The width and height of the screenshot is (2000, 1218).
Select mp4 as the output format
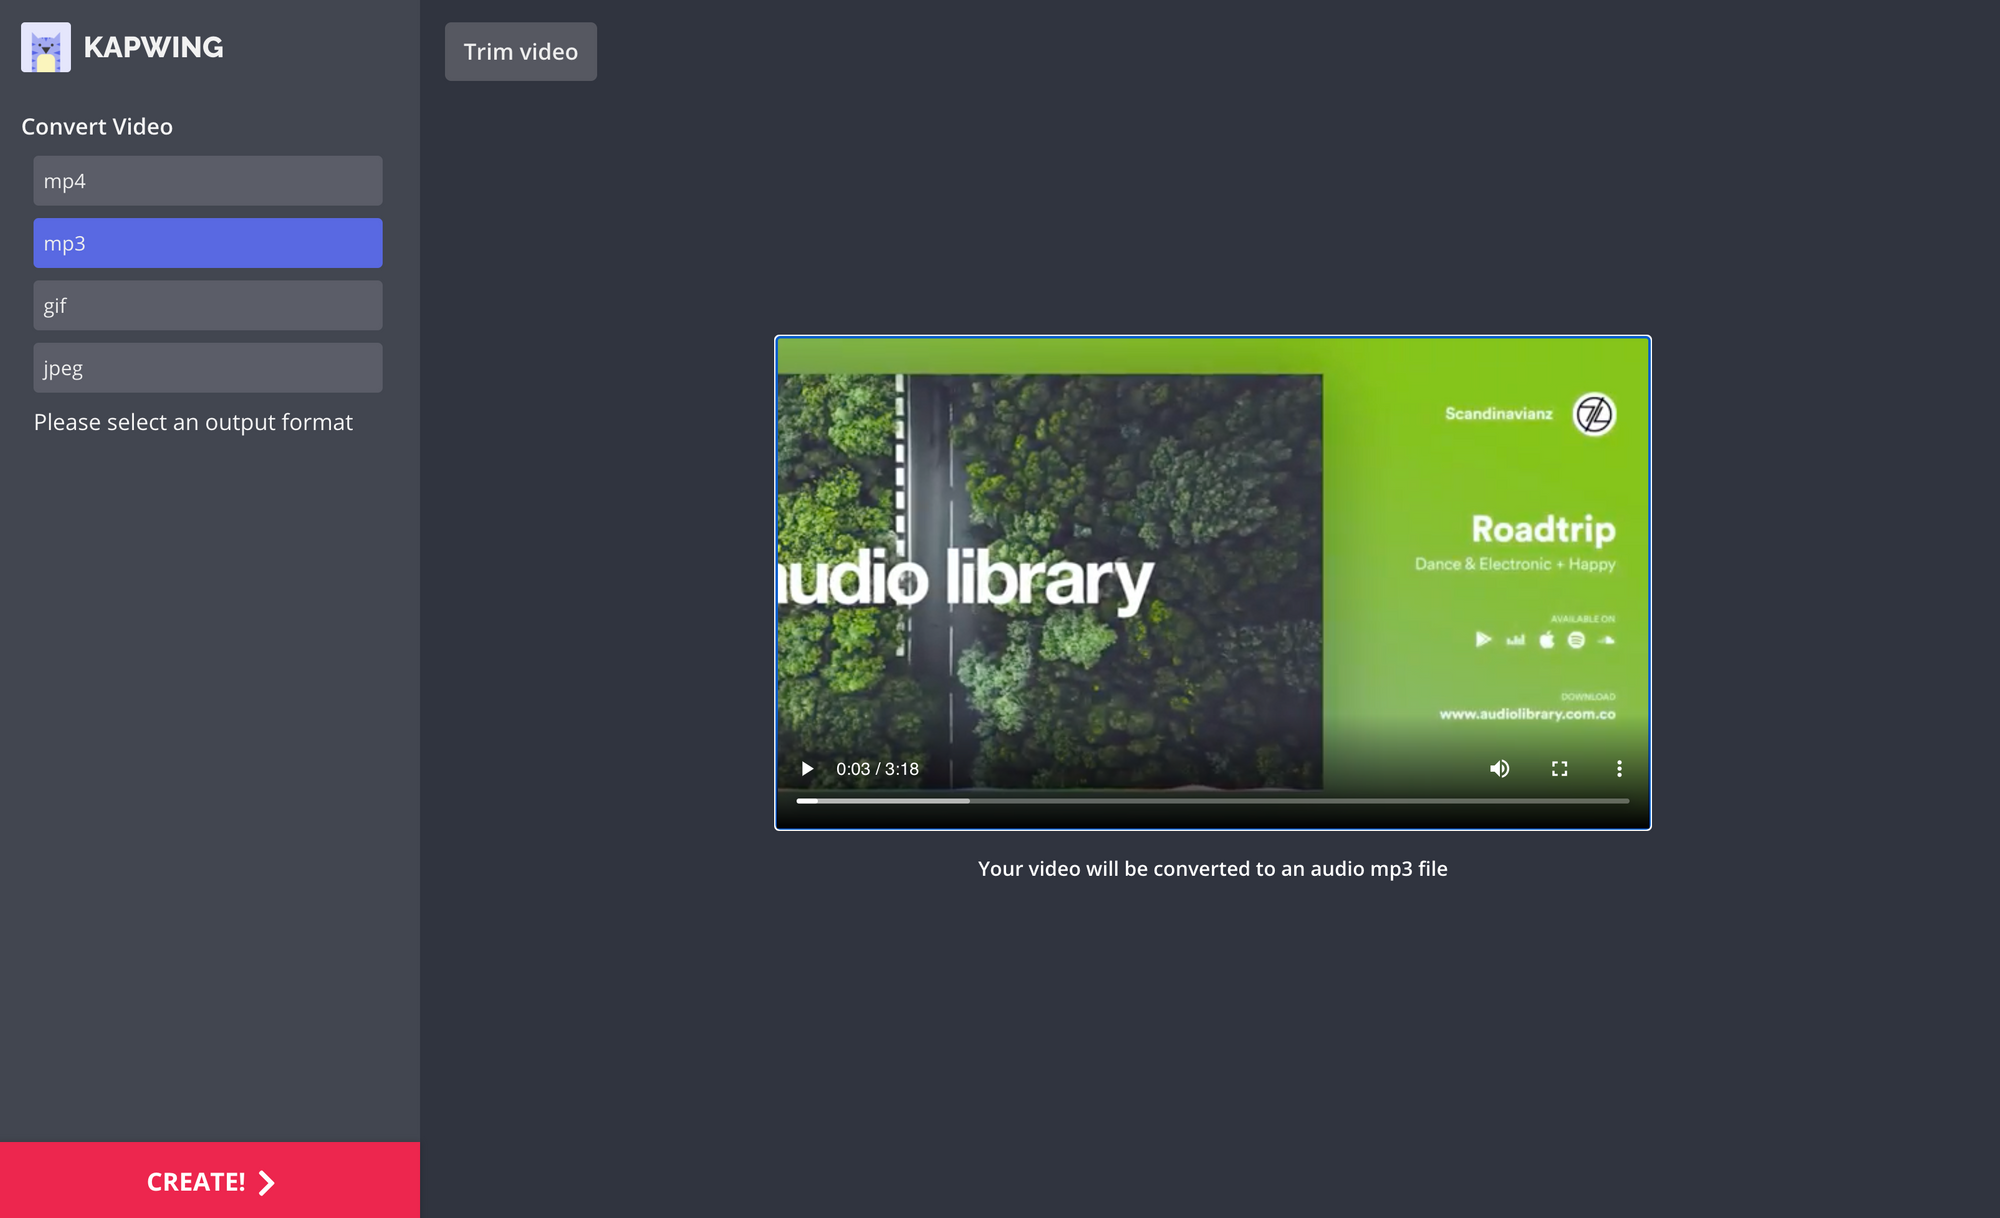pyautogui.click(x=208, y=181)
